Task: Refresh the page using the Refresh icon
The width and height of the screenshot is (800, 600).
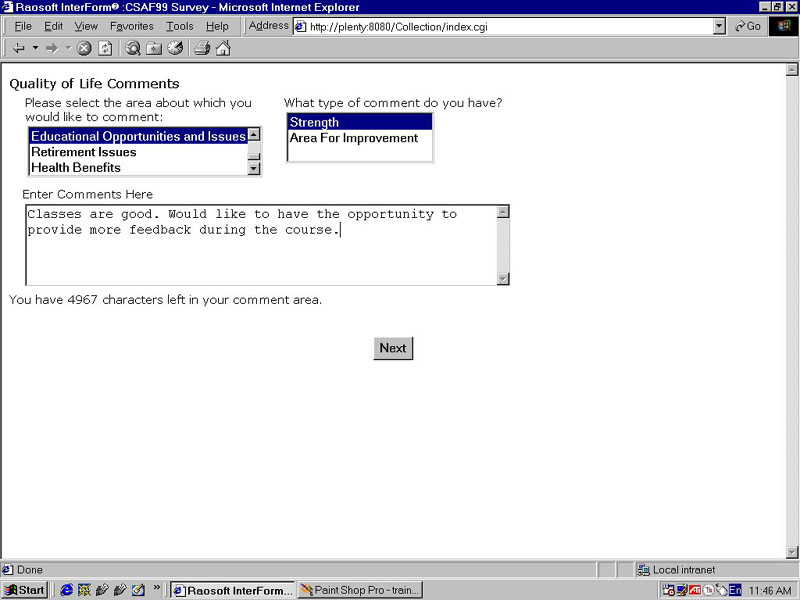Action: [x=105, y=48]
